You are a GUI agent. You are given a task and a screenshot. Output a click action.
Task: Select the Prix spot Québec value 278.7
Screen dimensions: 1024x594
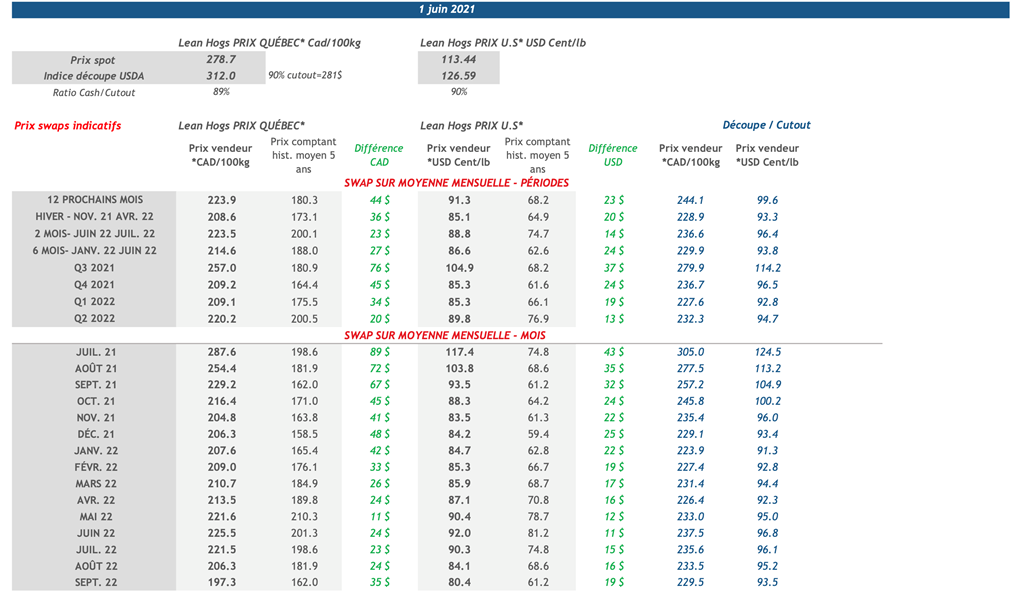coord(220,60)
